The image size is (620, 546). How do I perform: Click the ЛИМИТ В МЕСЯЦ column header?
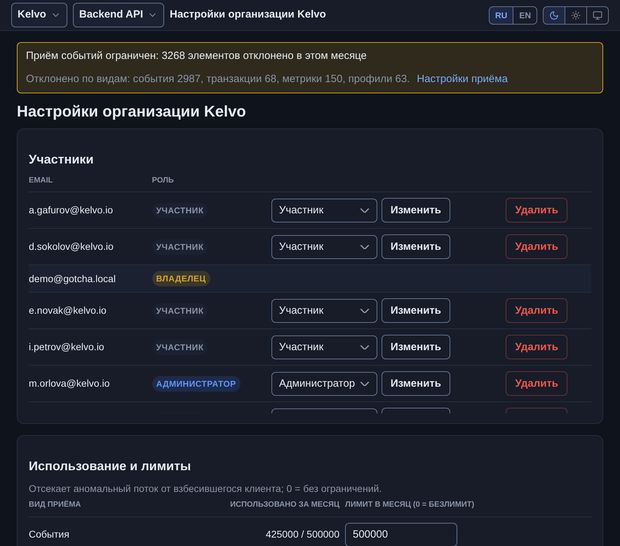click(409, 504)
